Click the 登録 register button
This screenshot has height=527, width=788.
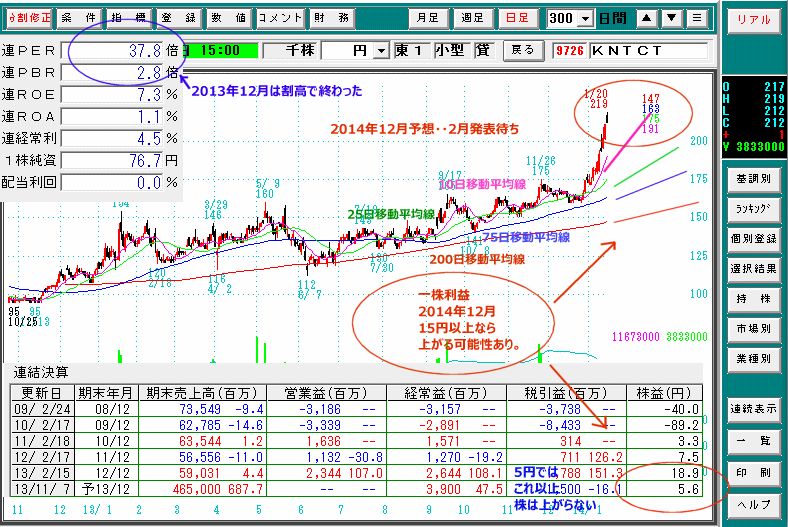(179, 19)
